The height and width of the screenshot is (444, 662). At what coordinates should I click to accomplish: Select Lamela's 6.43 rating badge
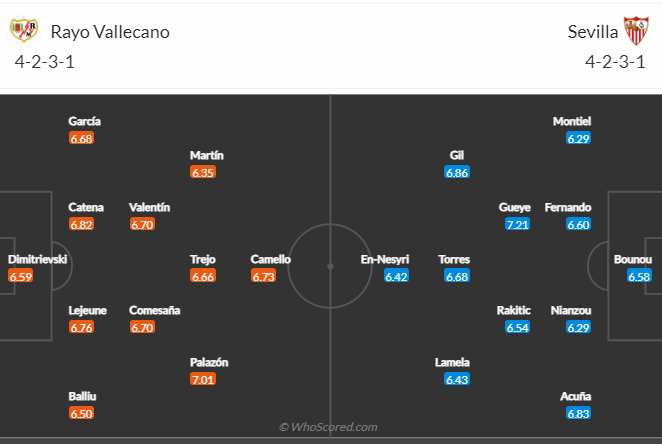point(457,379)
